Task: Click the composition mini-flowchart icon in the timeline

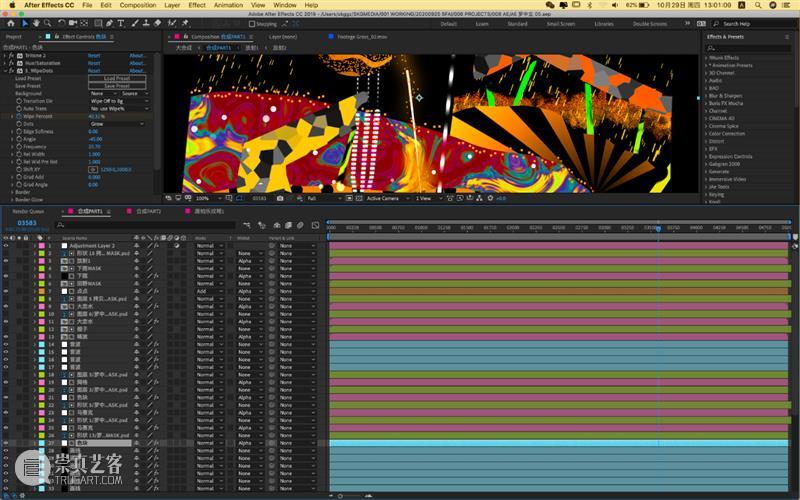Action: coord(247,225)
